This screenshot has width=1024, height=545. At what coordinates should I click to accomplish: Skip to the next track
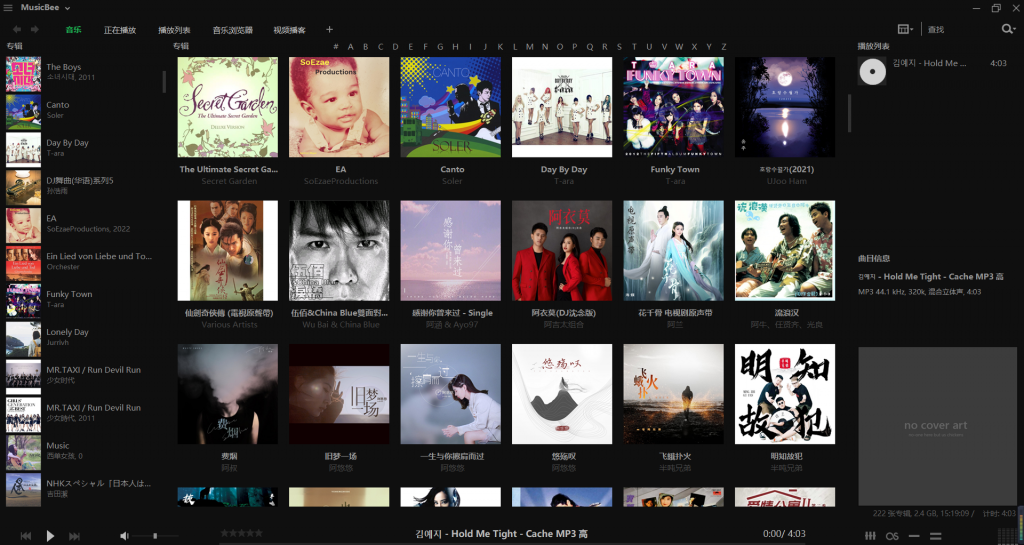click(74, 536)
